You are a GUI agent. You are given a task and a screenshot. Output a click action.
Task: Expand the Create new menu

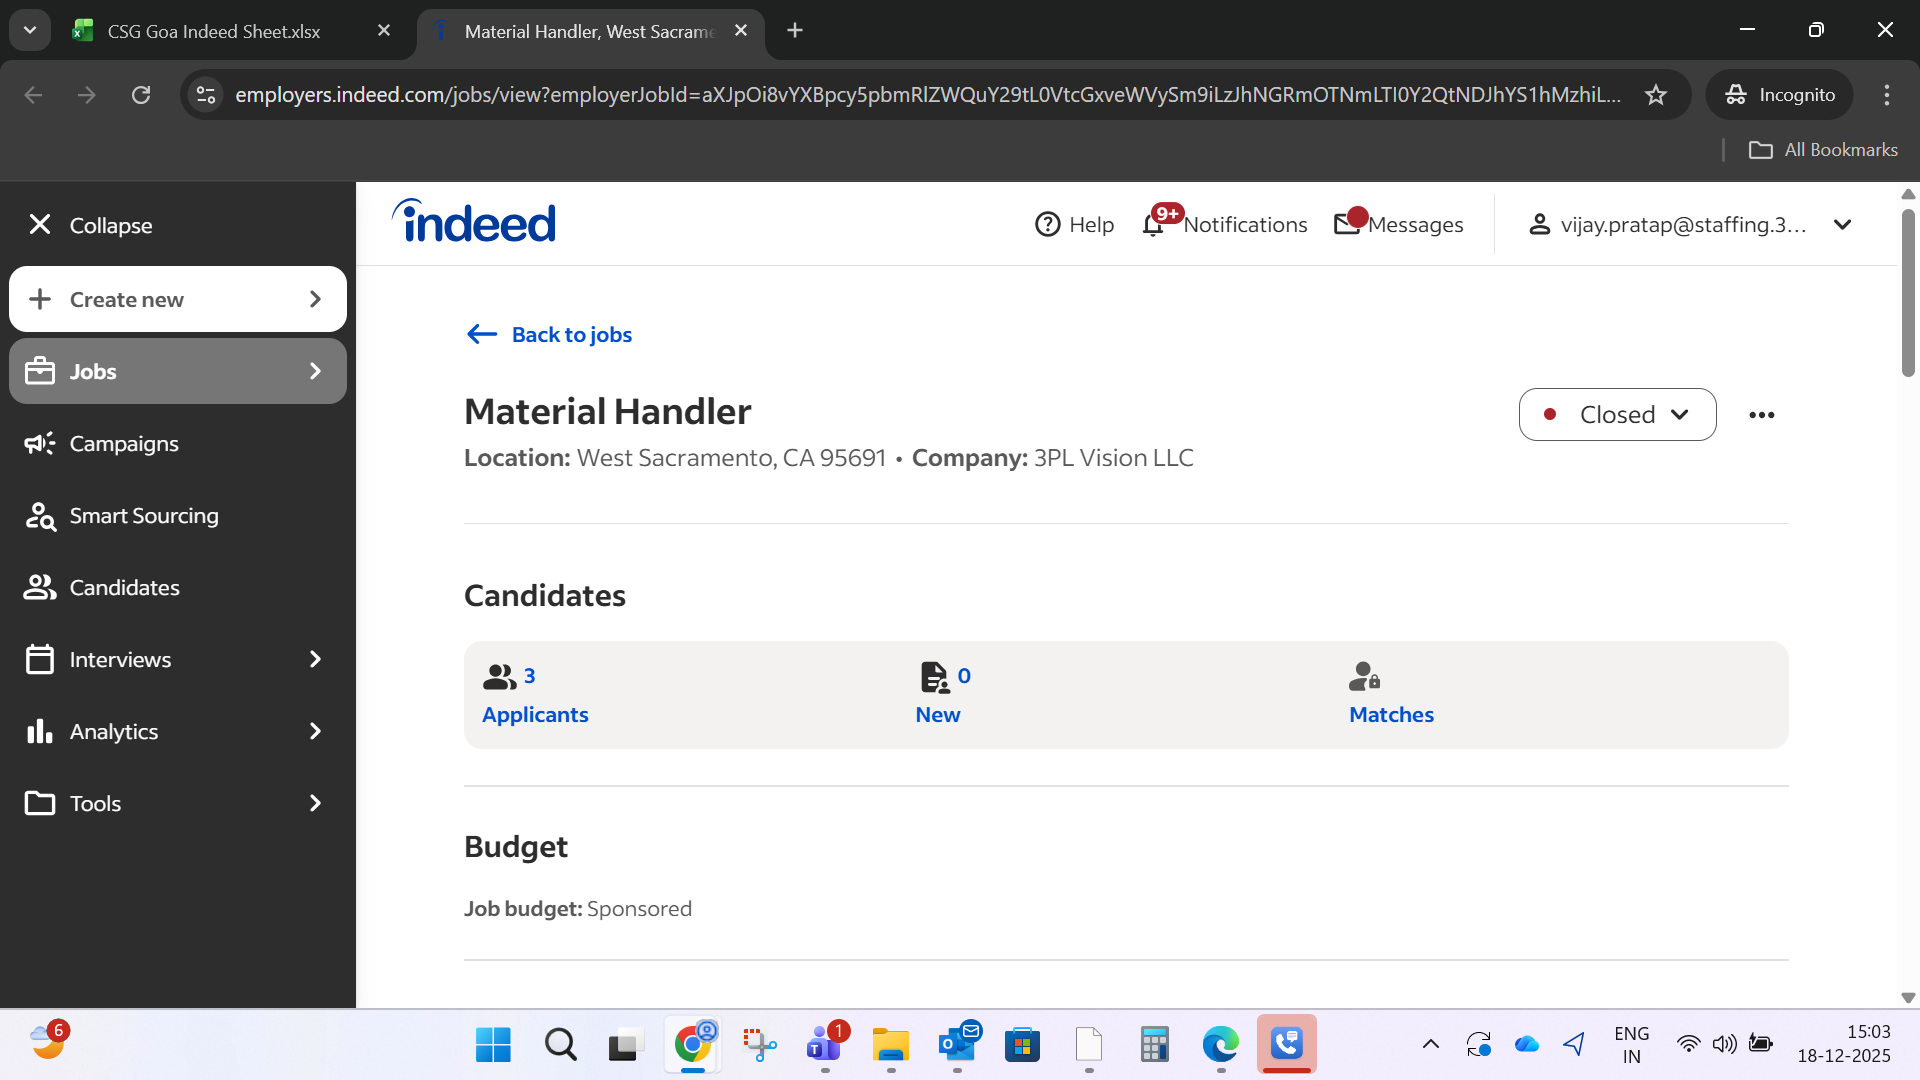[x=178, y=300]
